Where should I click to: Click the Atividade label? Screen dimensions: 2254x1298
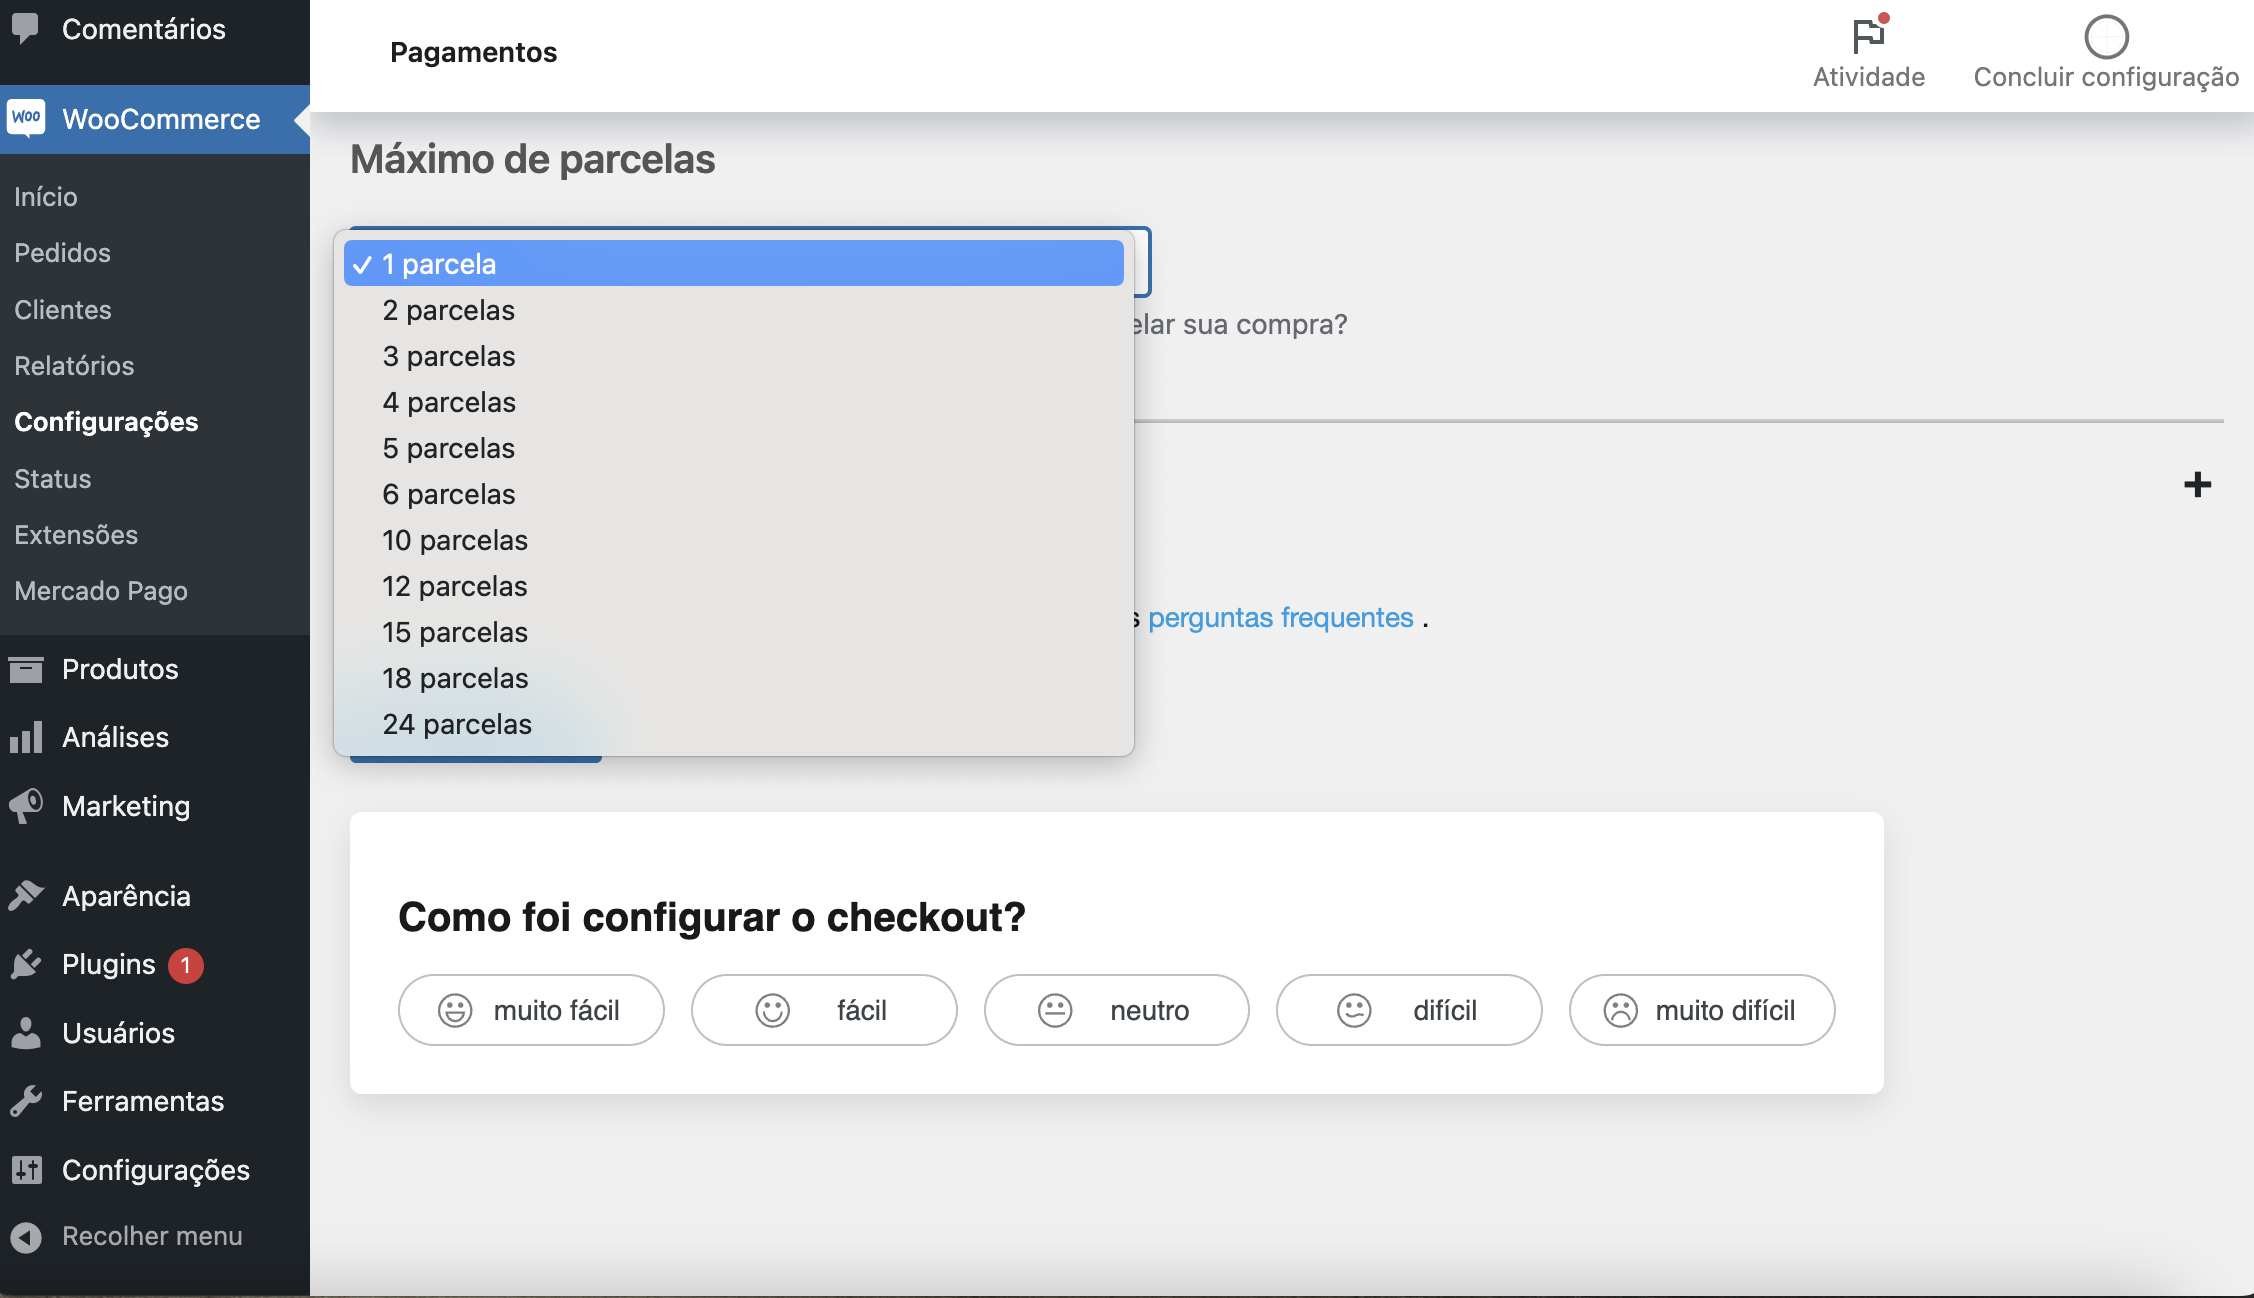coord(1869,77)
